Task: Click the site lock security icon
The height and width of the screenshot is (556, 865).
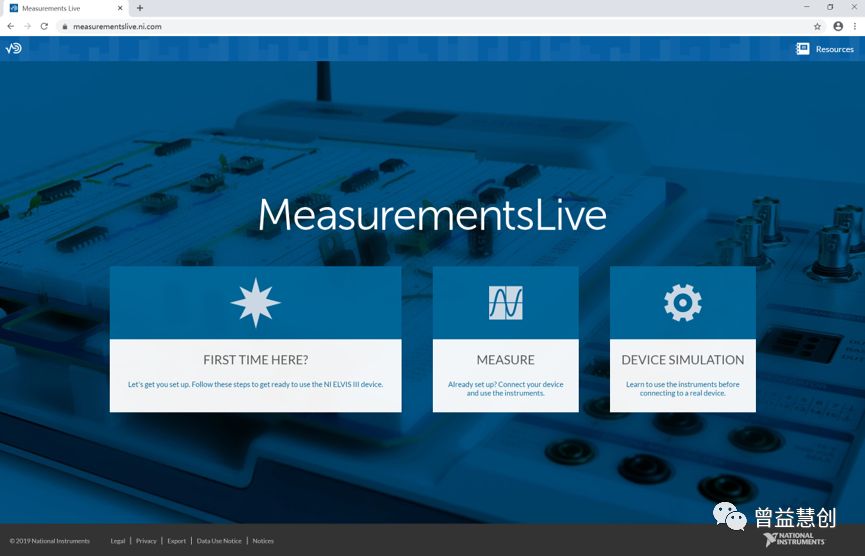Action: click(65, 26)
